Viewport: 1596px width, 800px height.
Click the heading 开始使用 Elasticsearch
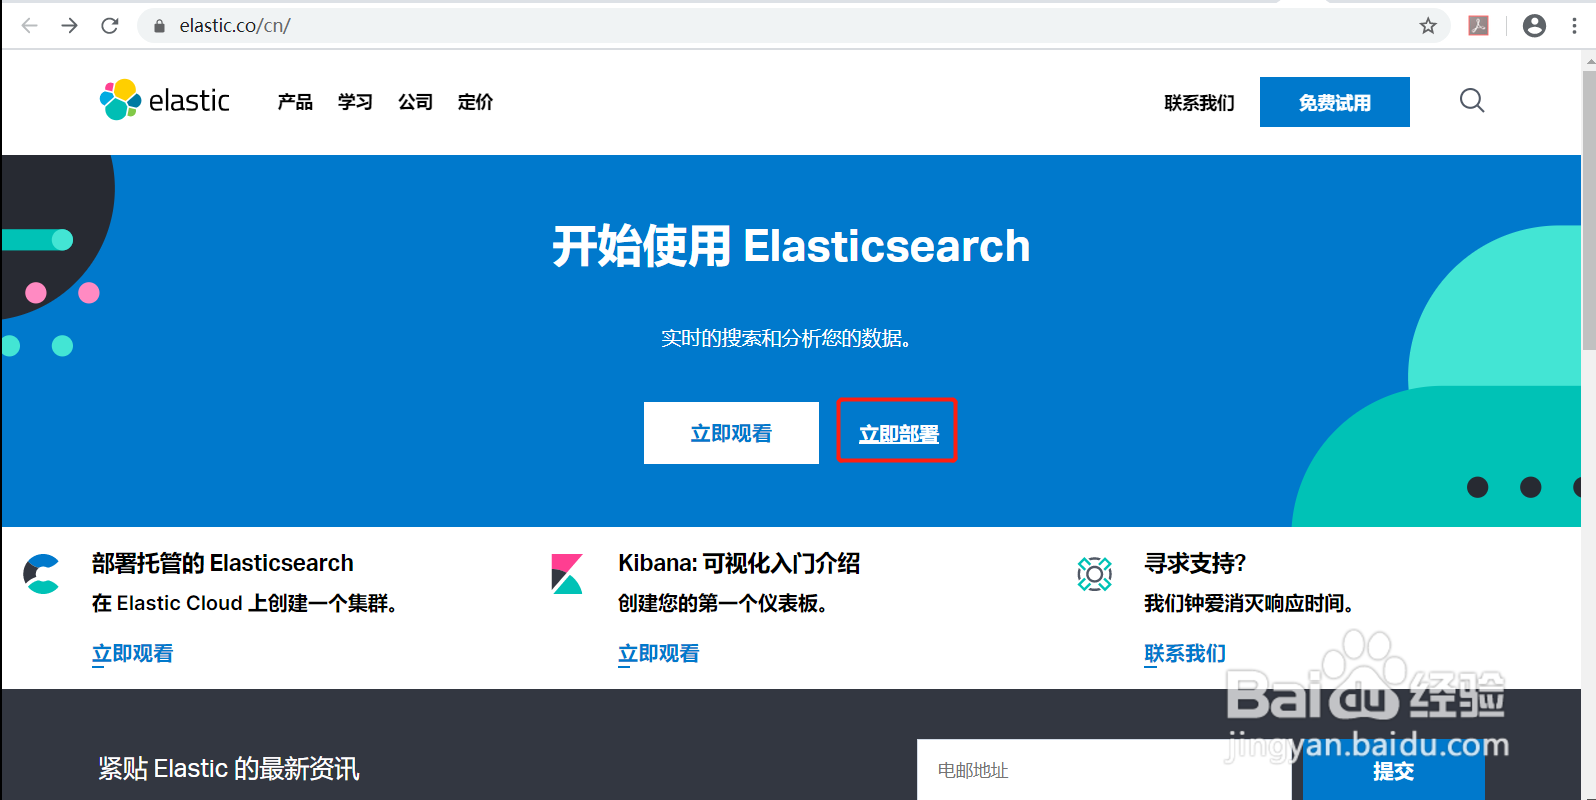(791, 246)
